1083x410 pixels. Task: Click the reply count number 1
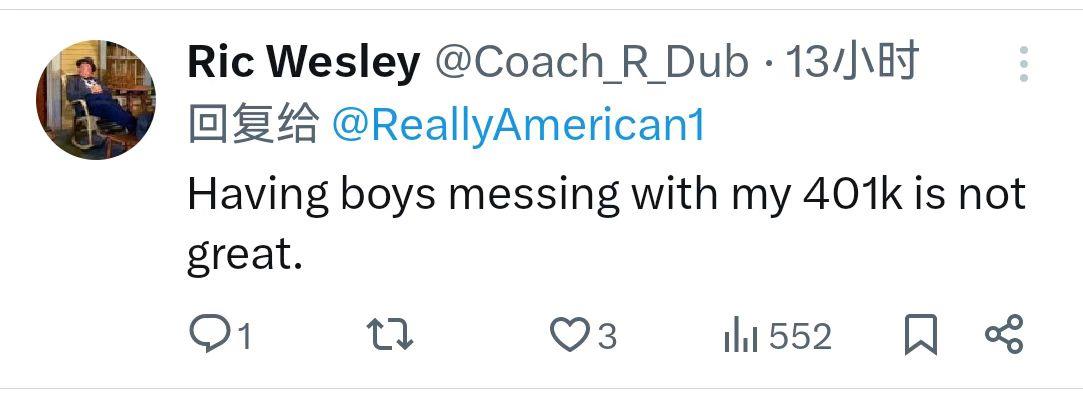point(243,337)
